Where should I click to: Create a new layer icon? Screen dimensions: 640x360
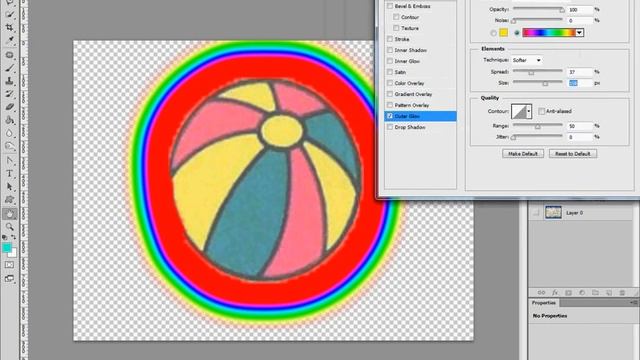click(609, 293)
